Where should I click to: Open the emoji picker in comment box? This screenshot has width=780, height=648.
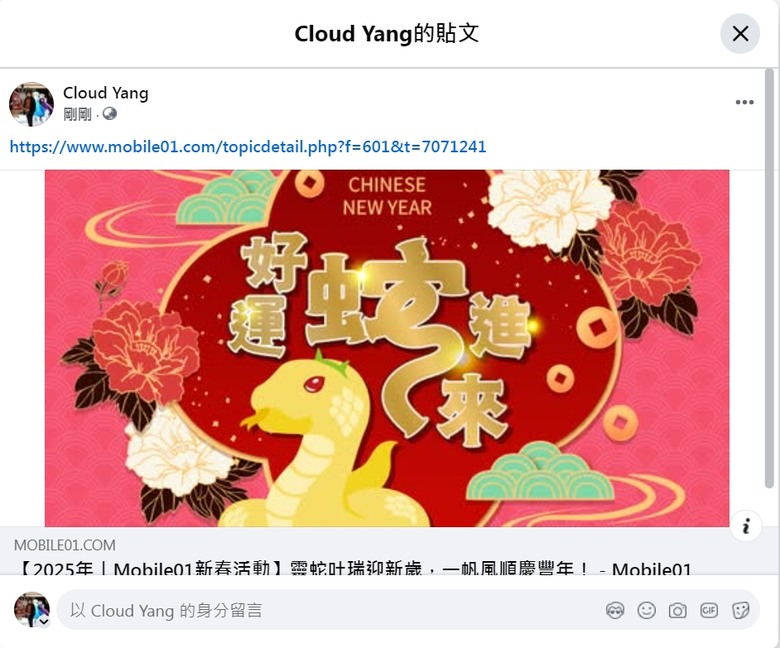point(646,610)
